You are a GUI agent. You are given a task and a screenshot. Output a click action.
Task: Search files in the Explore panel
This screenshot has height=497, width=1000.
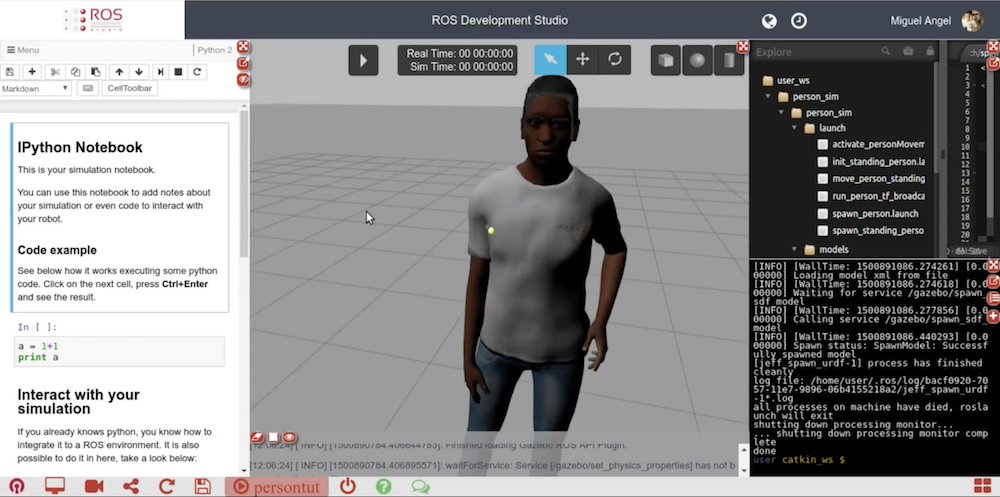tap(885, 52)
